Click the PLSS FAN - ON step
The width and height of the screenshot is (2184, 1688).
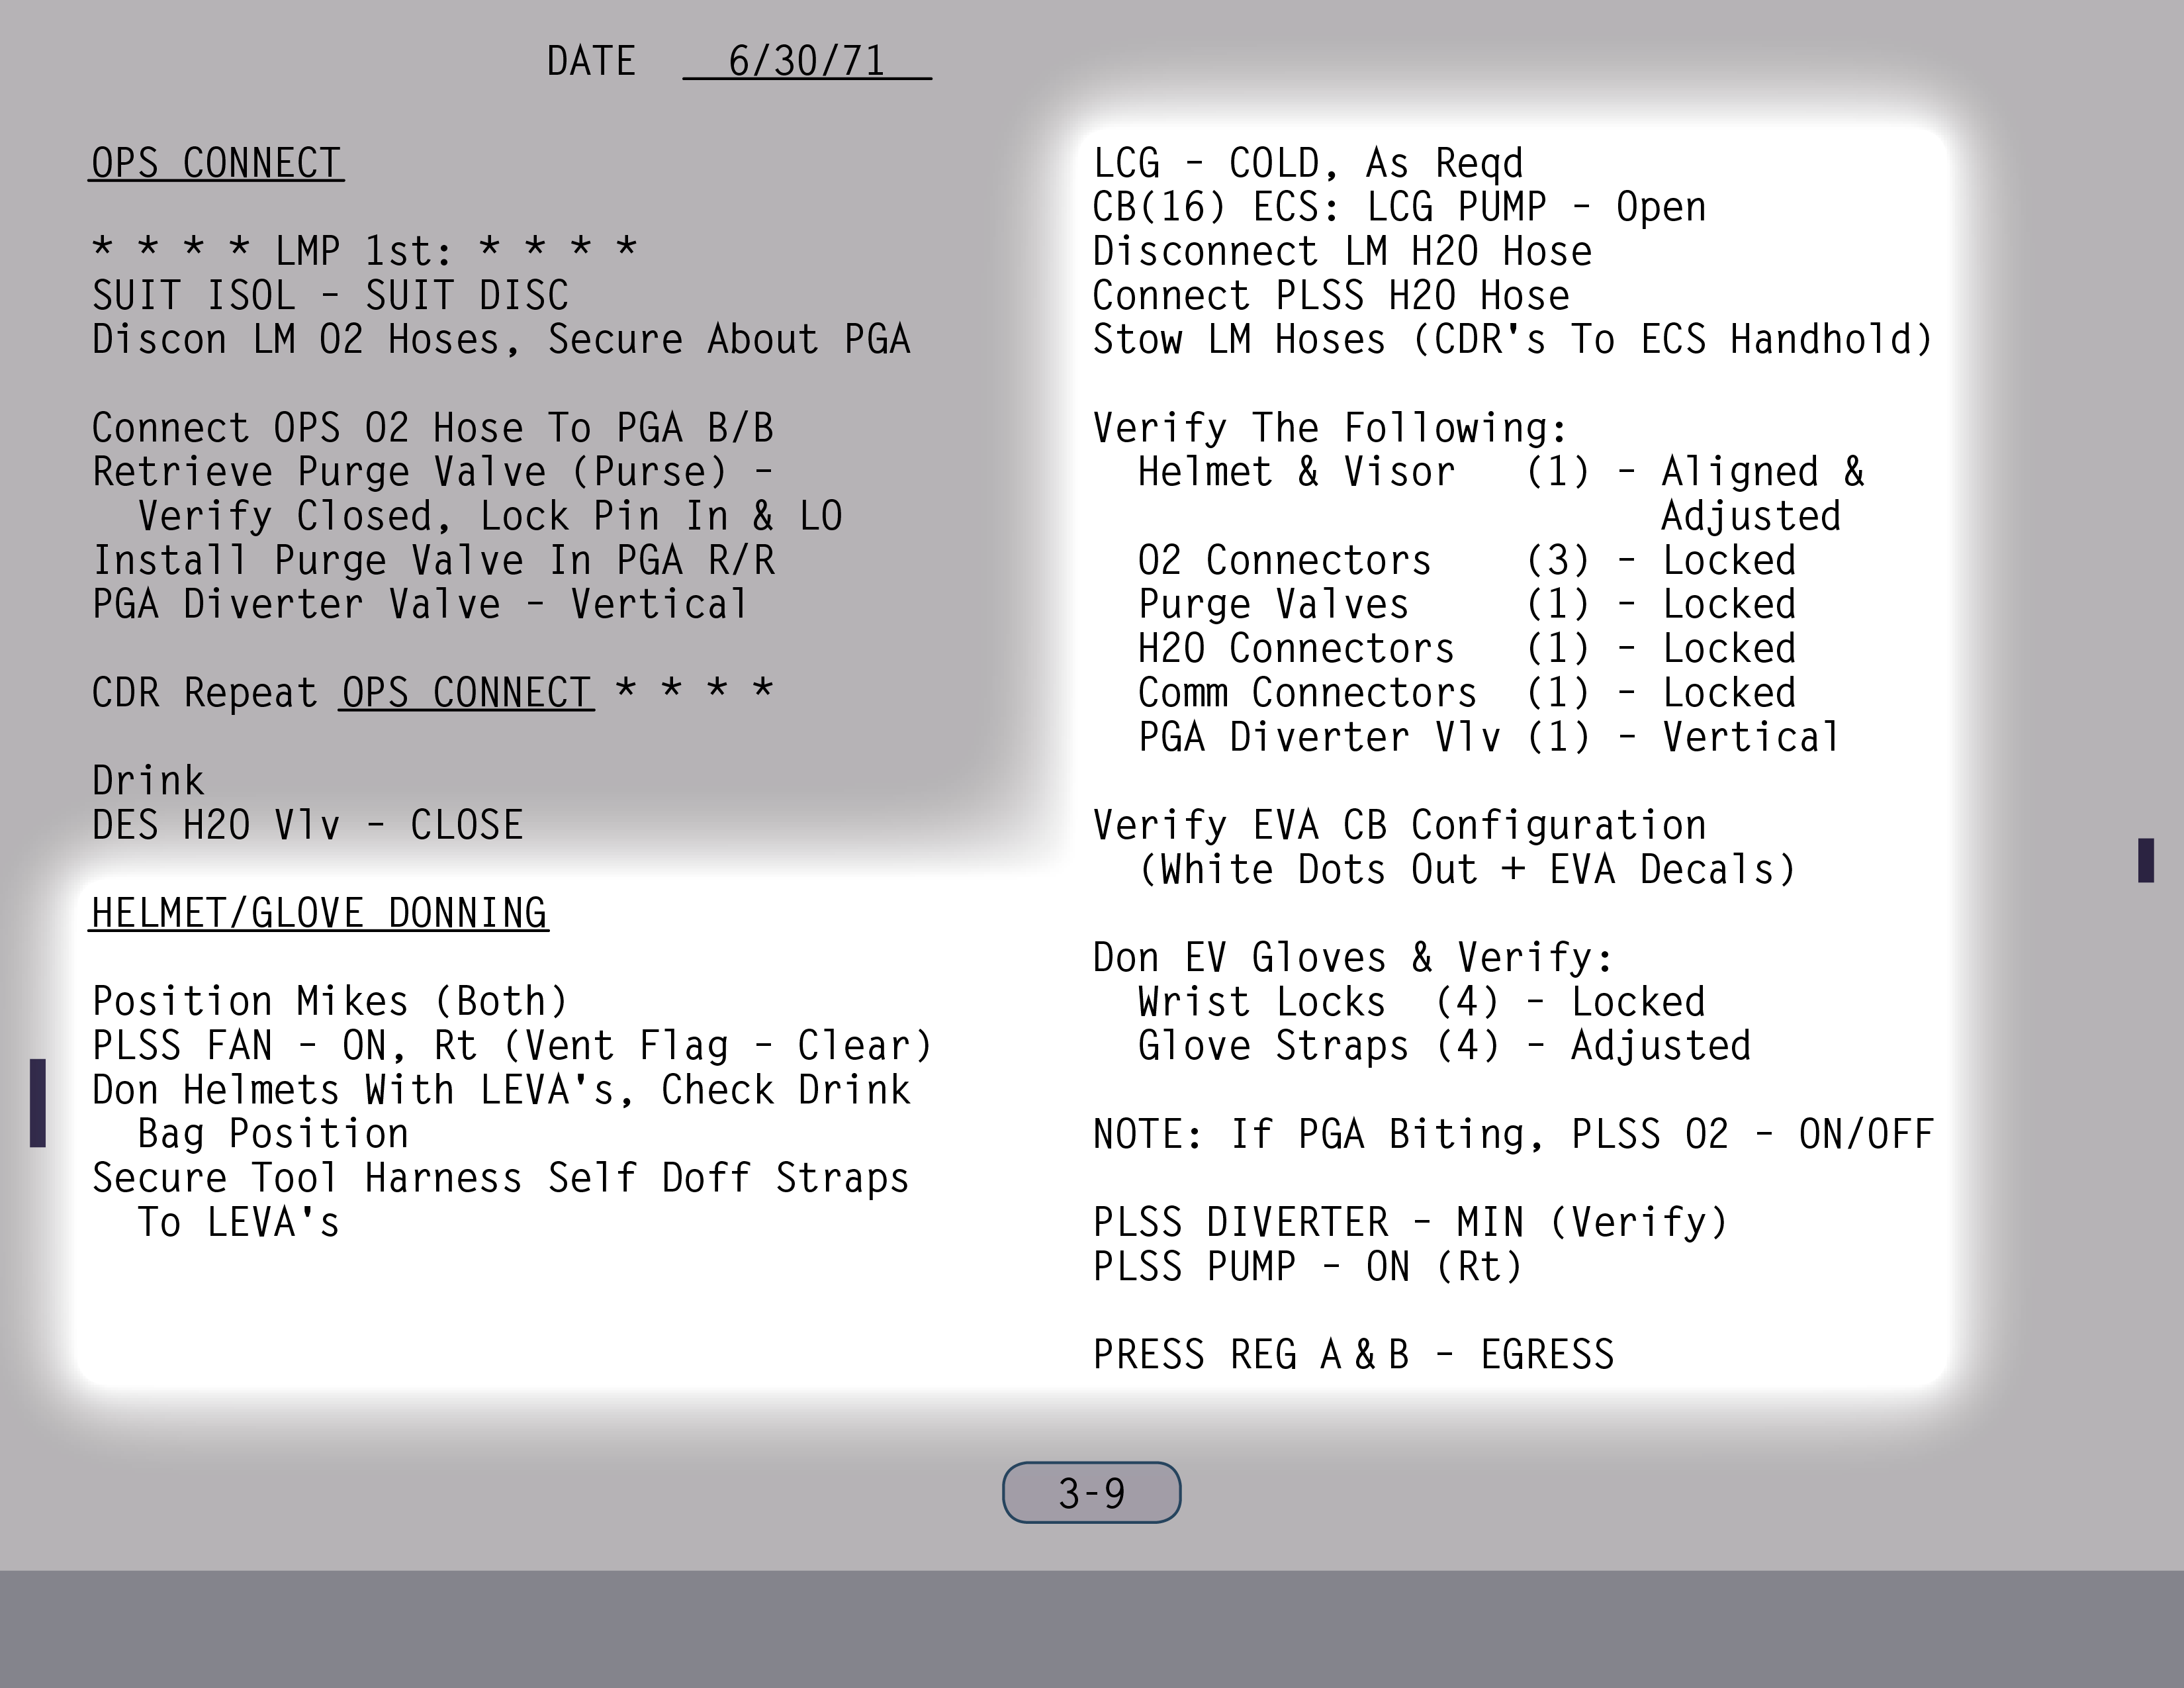(512, 1046)
